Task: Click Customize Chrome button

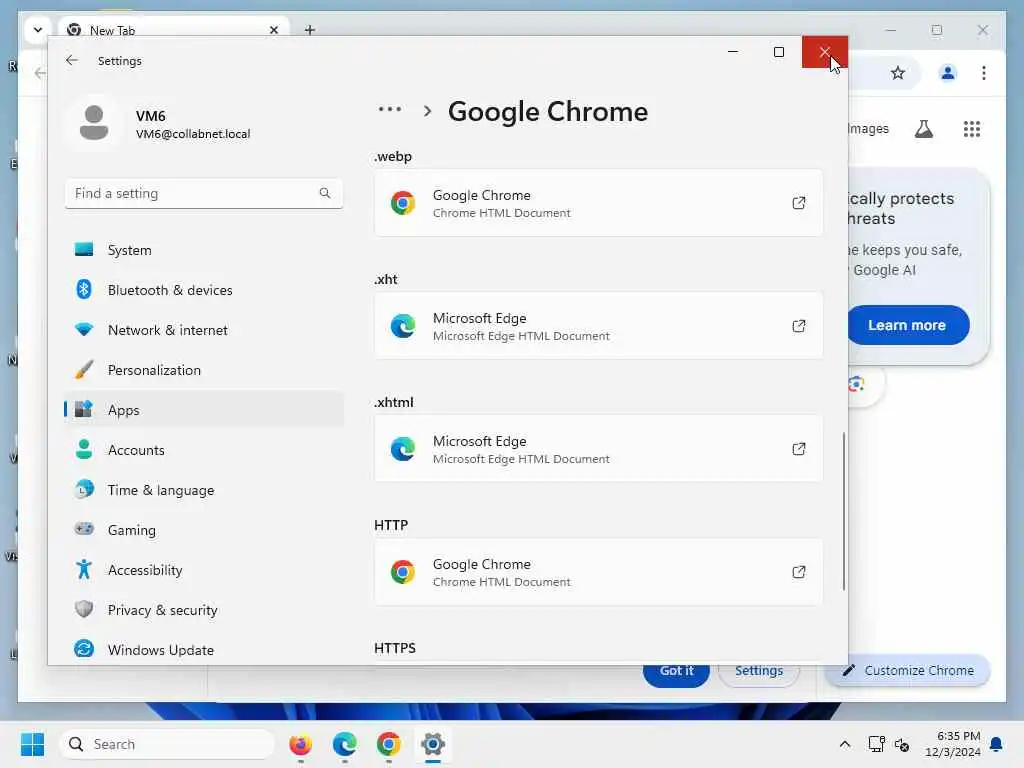Action: [x=908, y=671]
